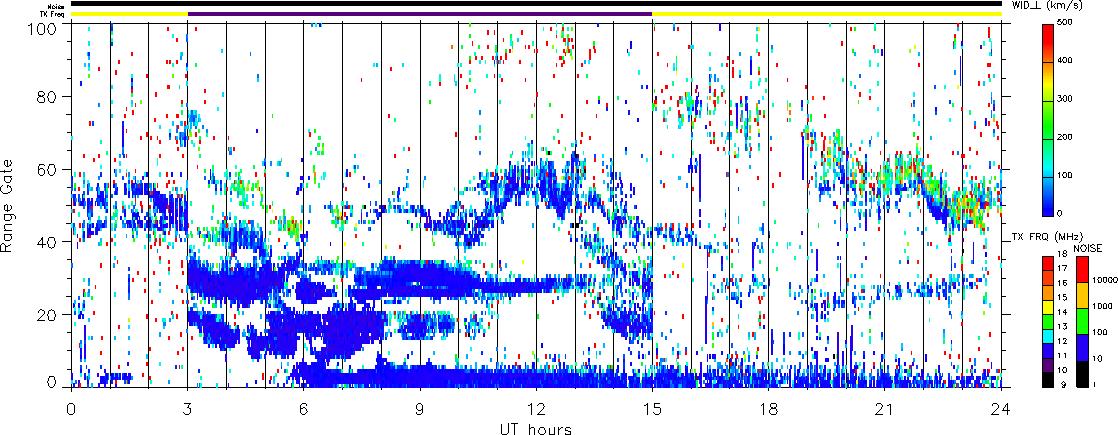The height and width of the screenshot is (435, 1118).
Task: Click the width colorbar label 200
Action: pos(1067,137)
